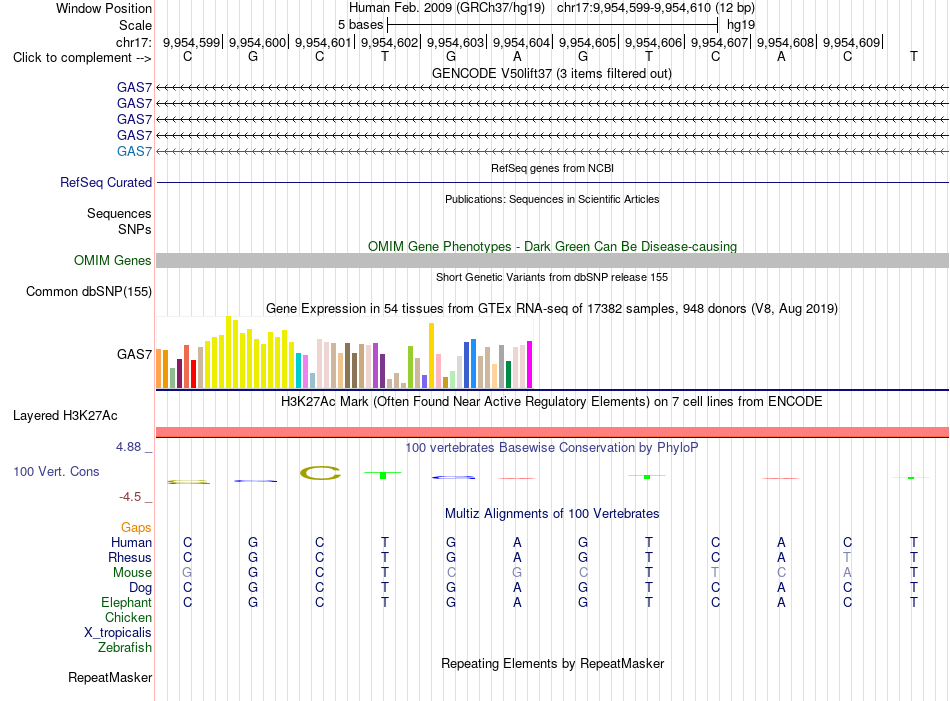Click the H3K27Ac Mark ENCODE track title

click(551, 402)
